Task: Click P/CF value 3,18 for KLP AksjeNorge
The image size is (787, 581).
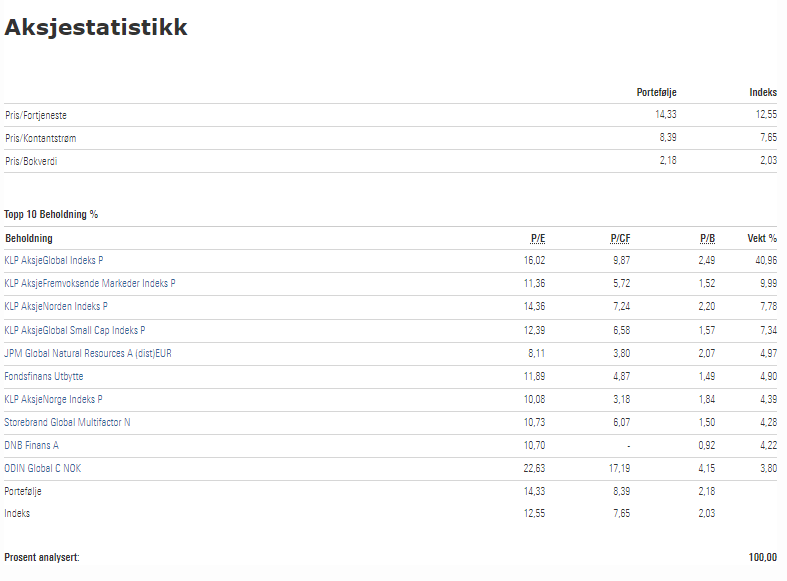Action: point(621,399)
